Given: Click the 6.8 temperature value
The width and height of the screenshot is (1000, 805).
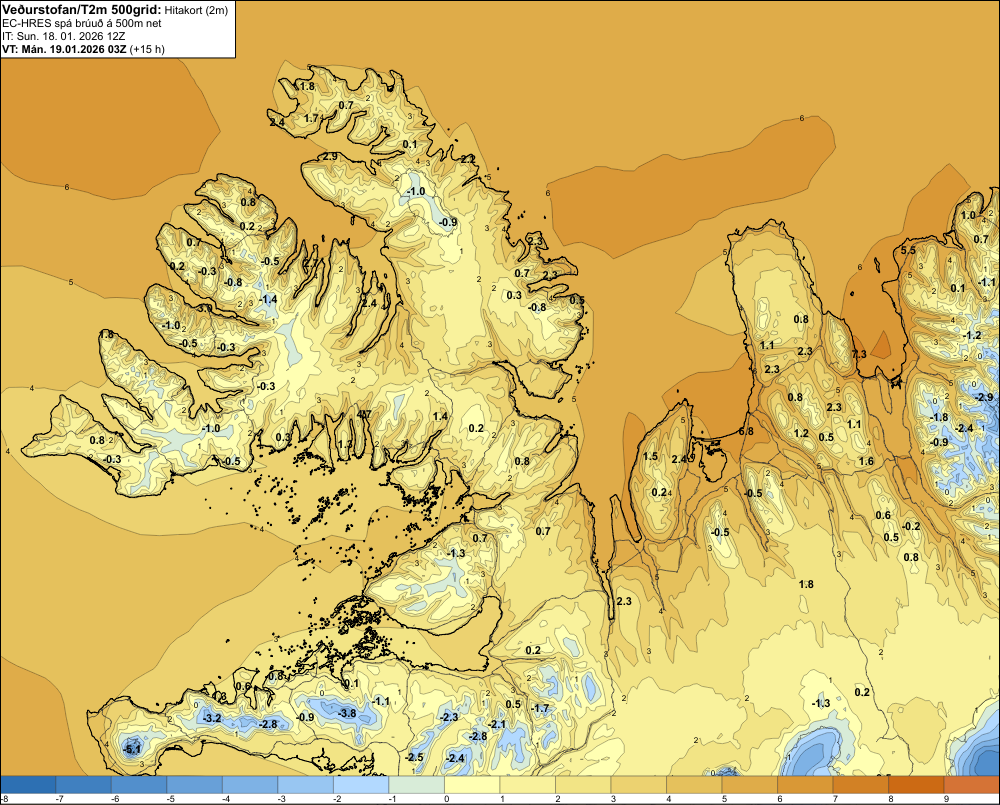Looking at the screenshot, I should [x=746, y=431].
